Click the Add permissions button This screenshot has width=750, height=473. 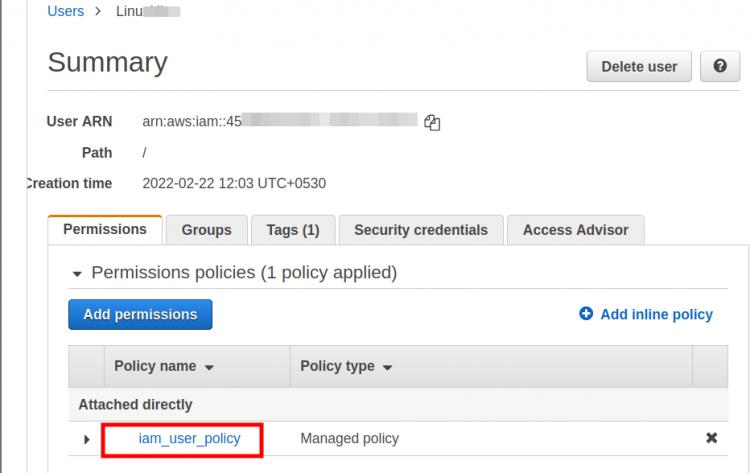pos(140,314)
